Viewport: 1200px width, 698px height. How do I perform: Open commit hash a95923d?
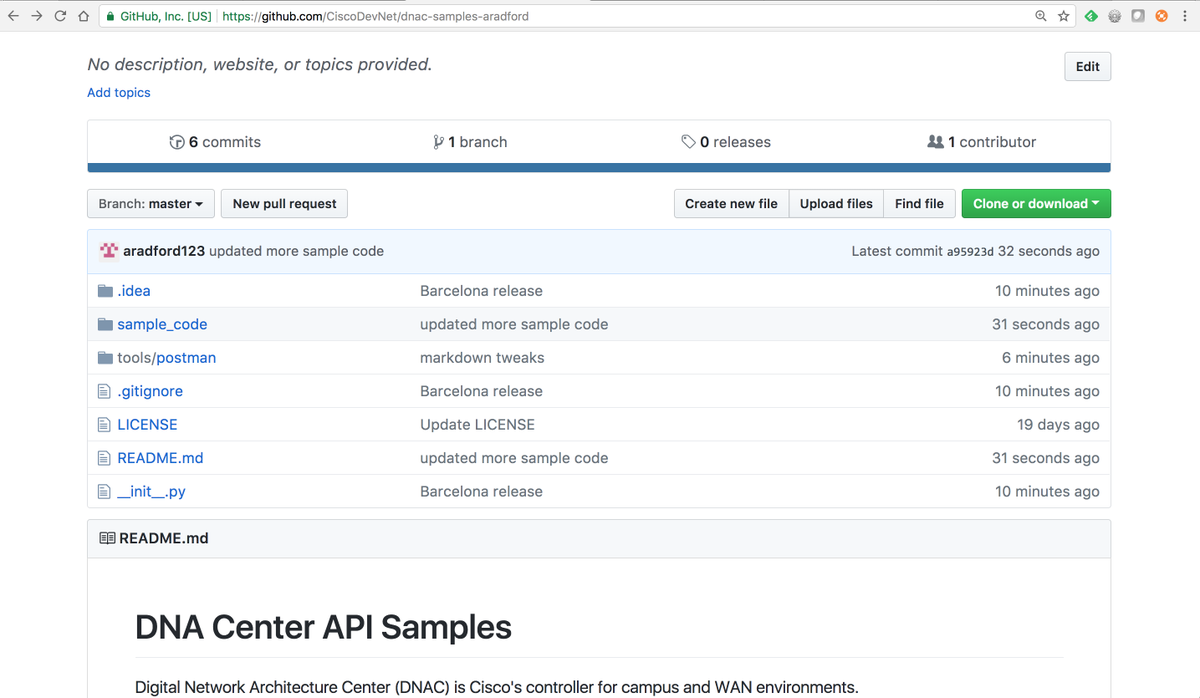tap(970, 252)
